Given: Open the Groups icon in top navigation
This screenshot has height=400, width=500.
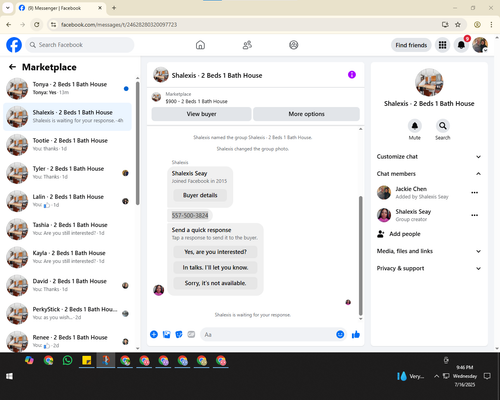Looking at the screenshot, I should click(x=294, y=45).
